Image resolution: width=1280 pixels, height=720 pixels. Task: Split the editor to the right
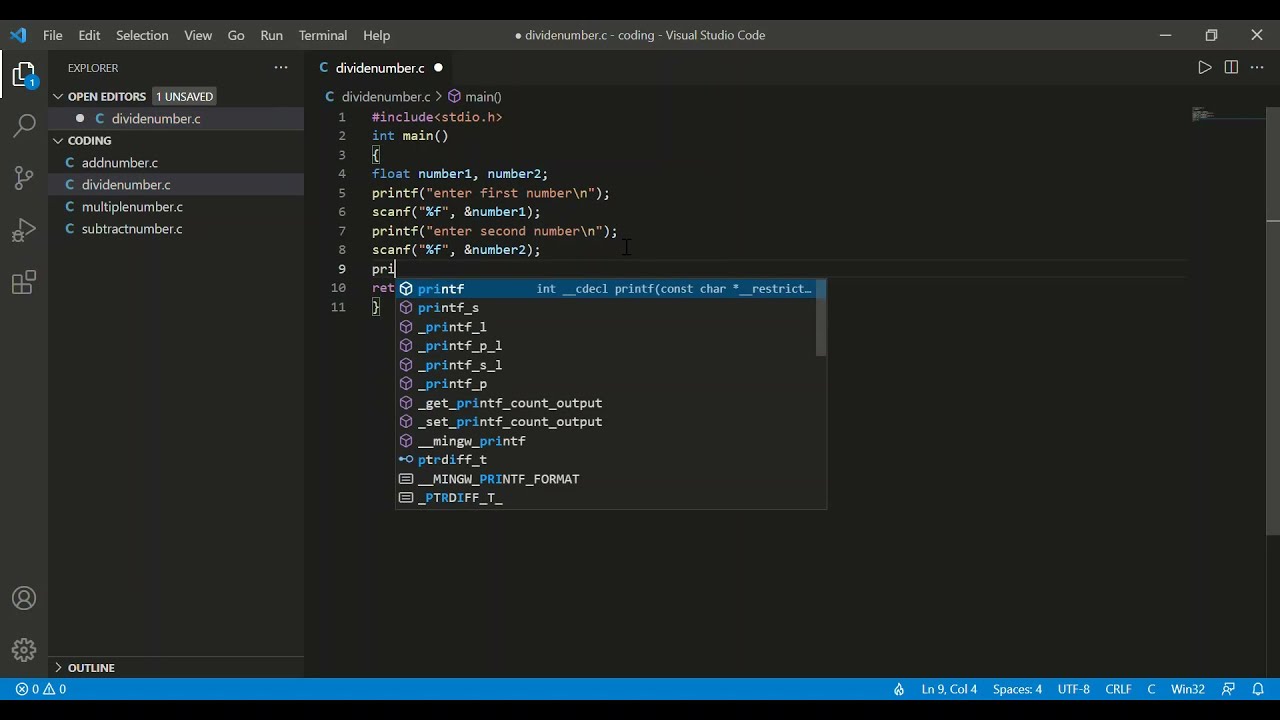[x=1231, y=67]
